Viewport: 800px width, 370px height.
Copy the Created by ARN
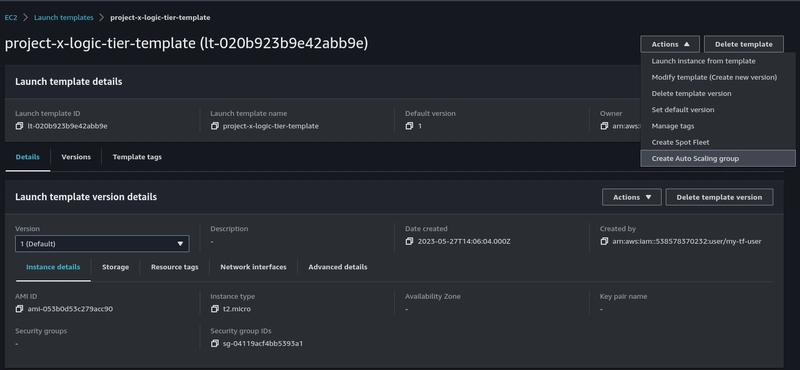point(605,241)
